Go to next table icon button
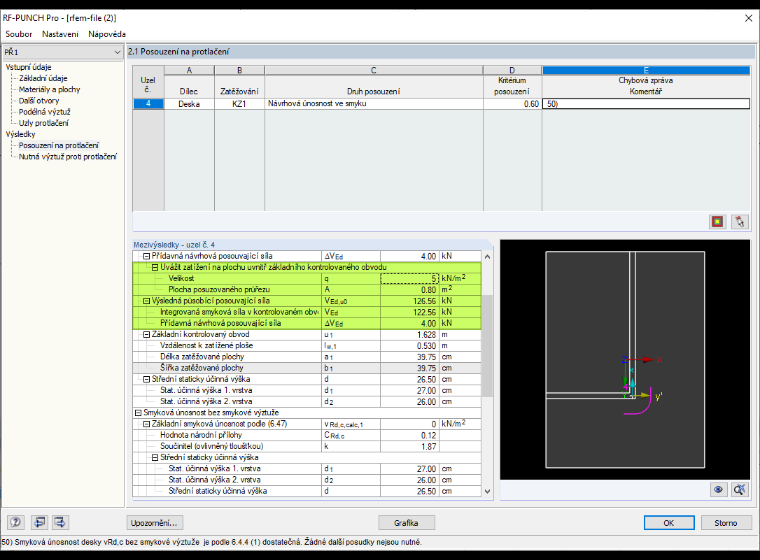 [x=60, y=522]
